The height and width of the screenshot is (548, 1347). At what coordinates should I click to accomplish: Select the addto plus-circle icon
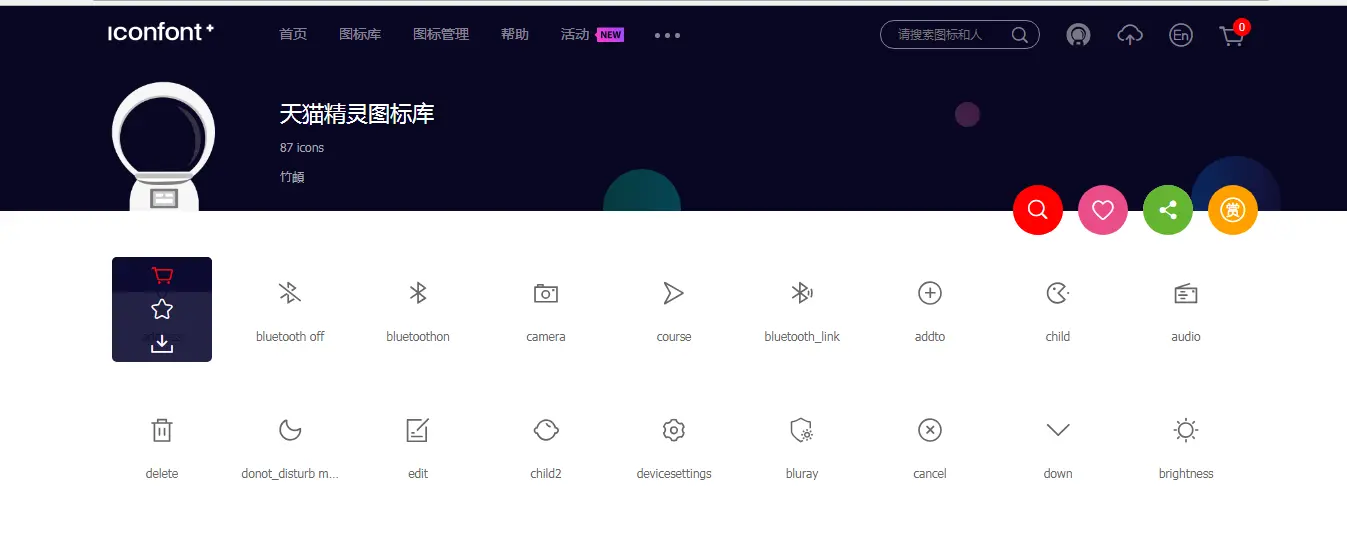tap(930, 293)
